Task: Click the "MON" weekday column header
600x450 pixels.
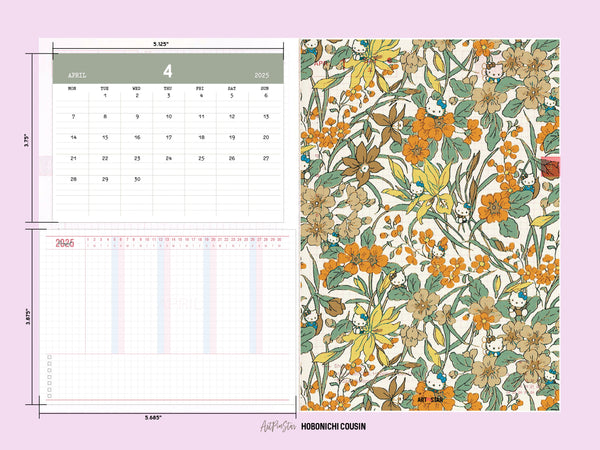Action: [x=71, y=88]
